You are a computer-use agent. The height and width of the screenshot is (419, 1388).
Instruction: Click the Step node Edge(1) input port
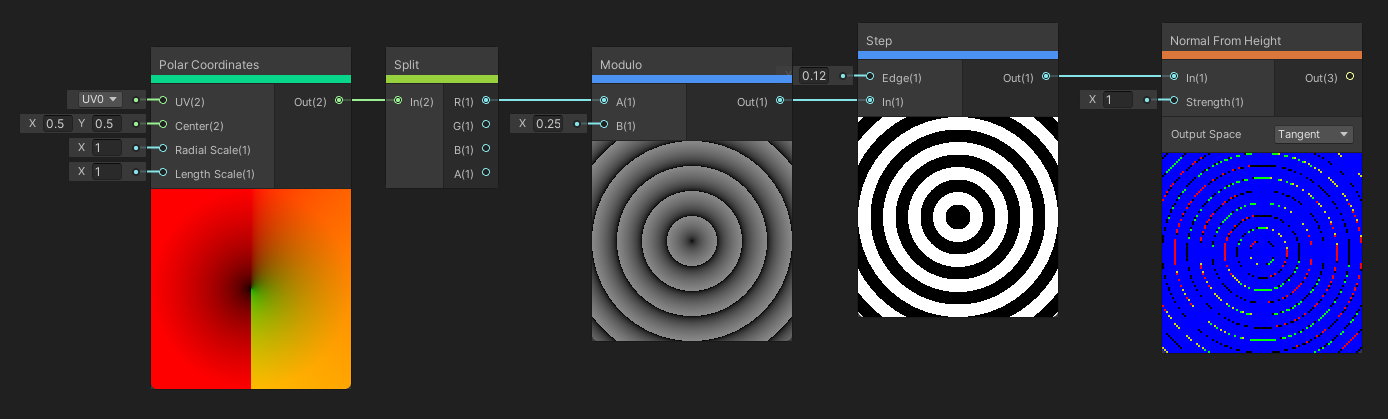[x=871, y=76]
